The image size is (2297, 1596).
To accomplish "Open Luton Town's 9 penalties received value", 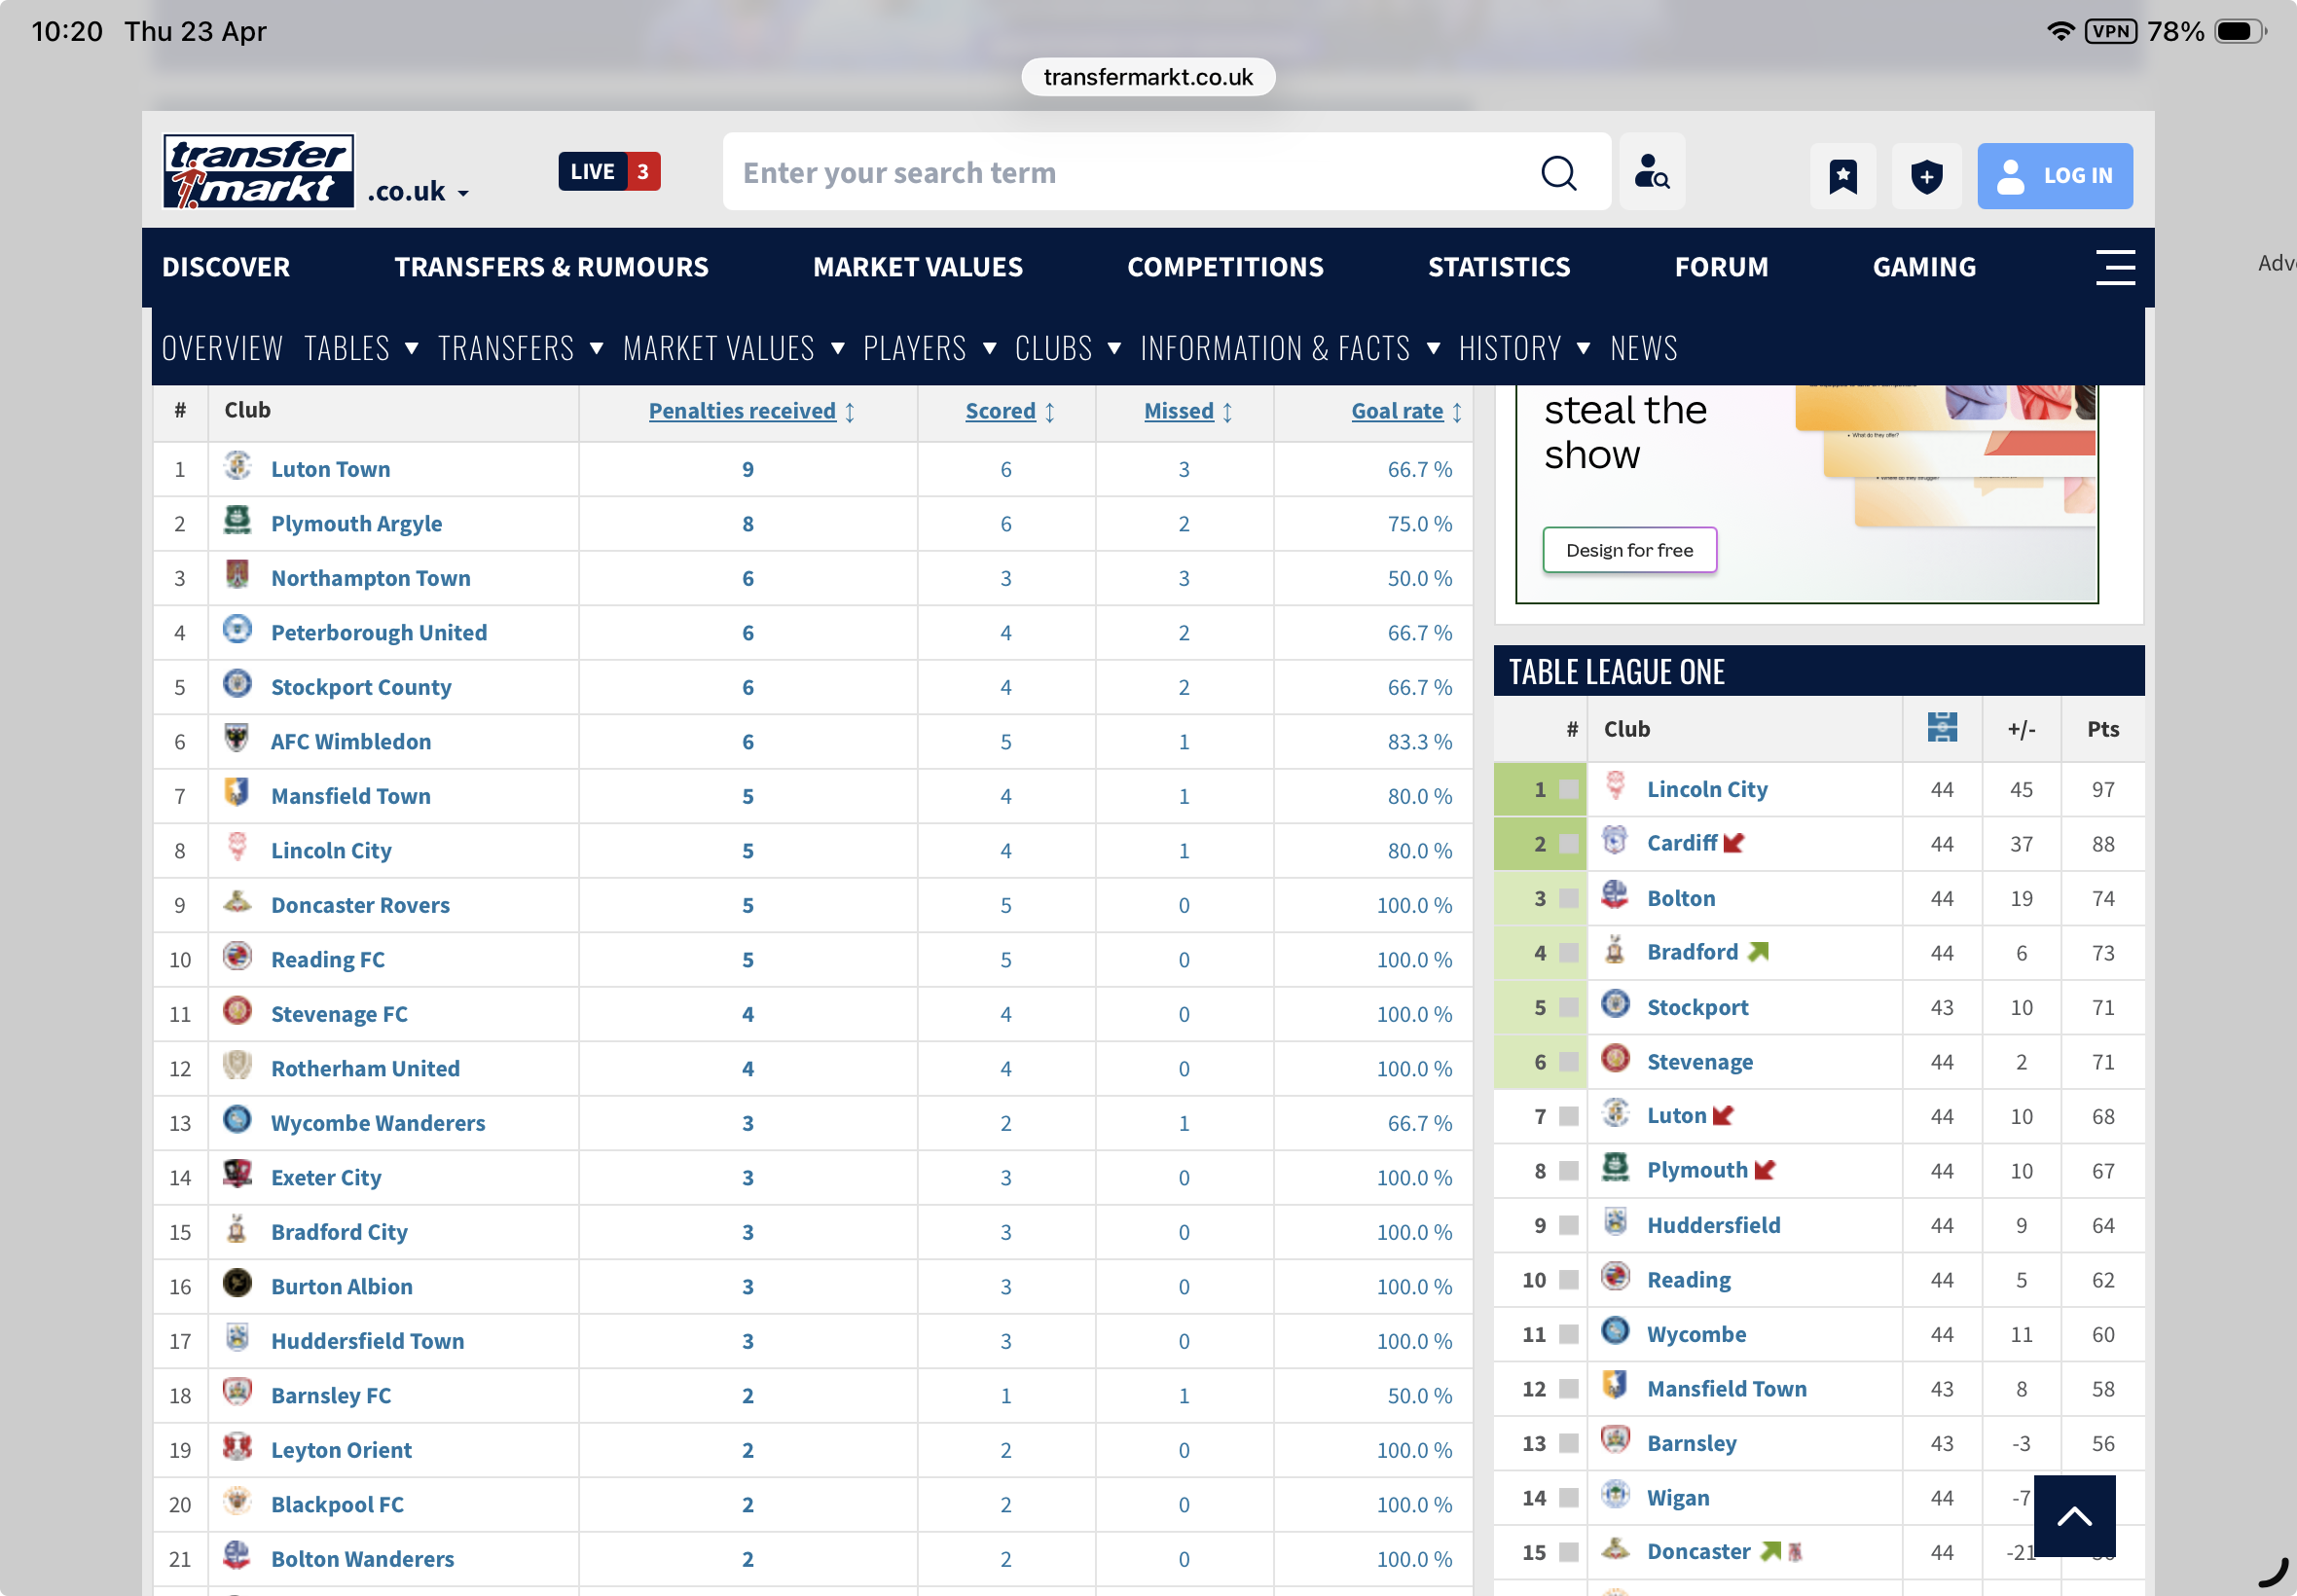I will (x=748, y=469).
